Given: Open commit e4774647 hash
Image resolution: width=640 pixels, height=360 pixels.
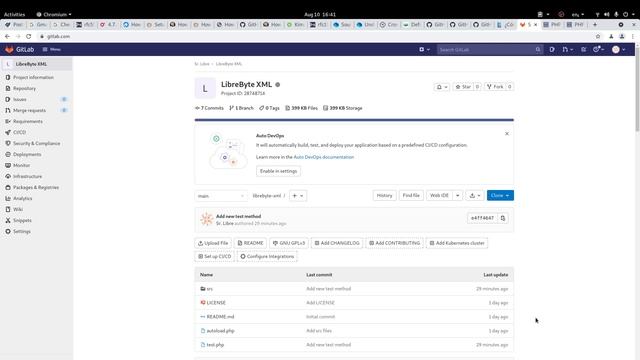Looking at the screenshot, I should 482,218.
